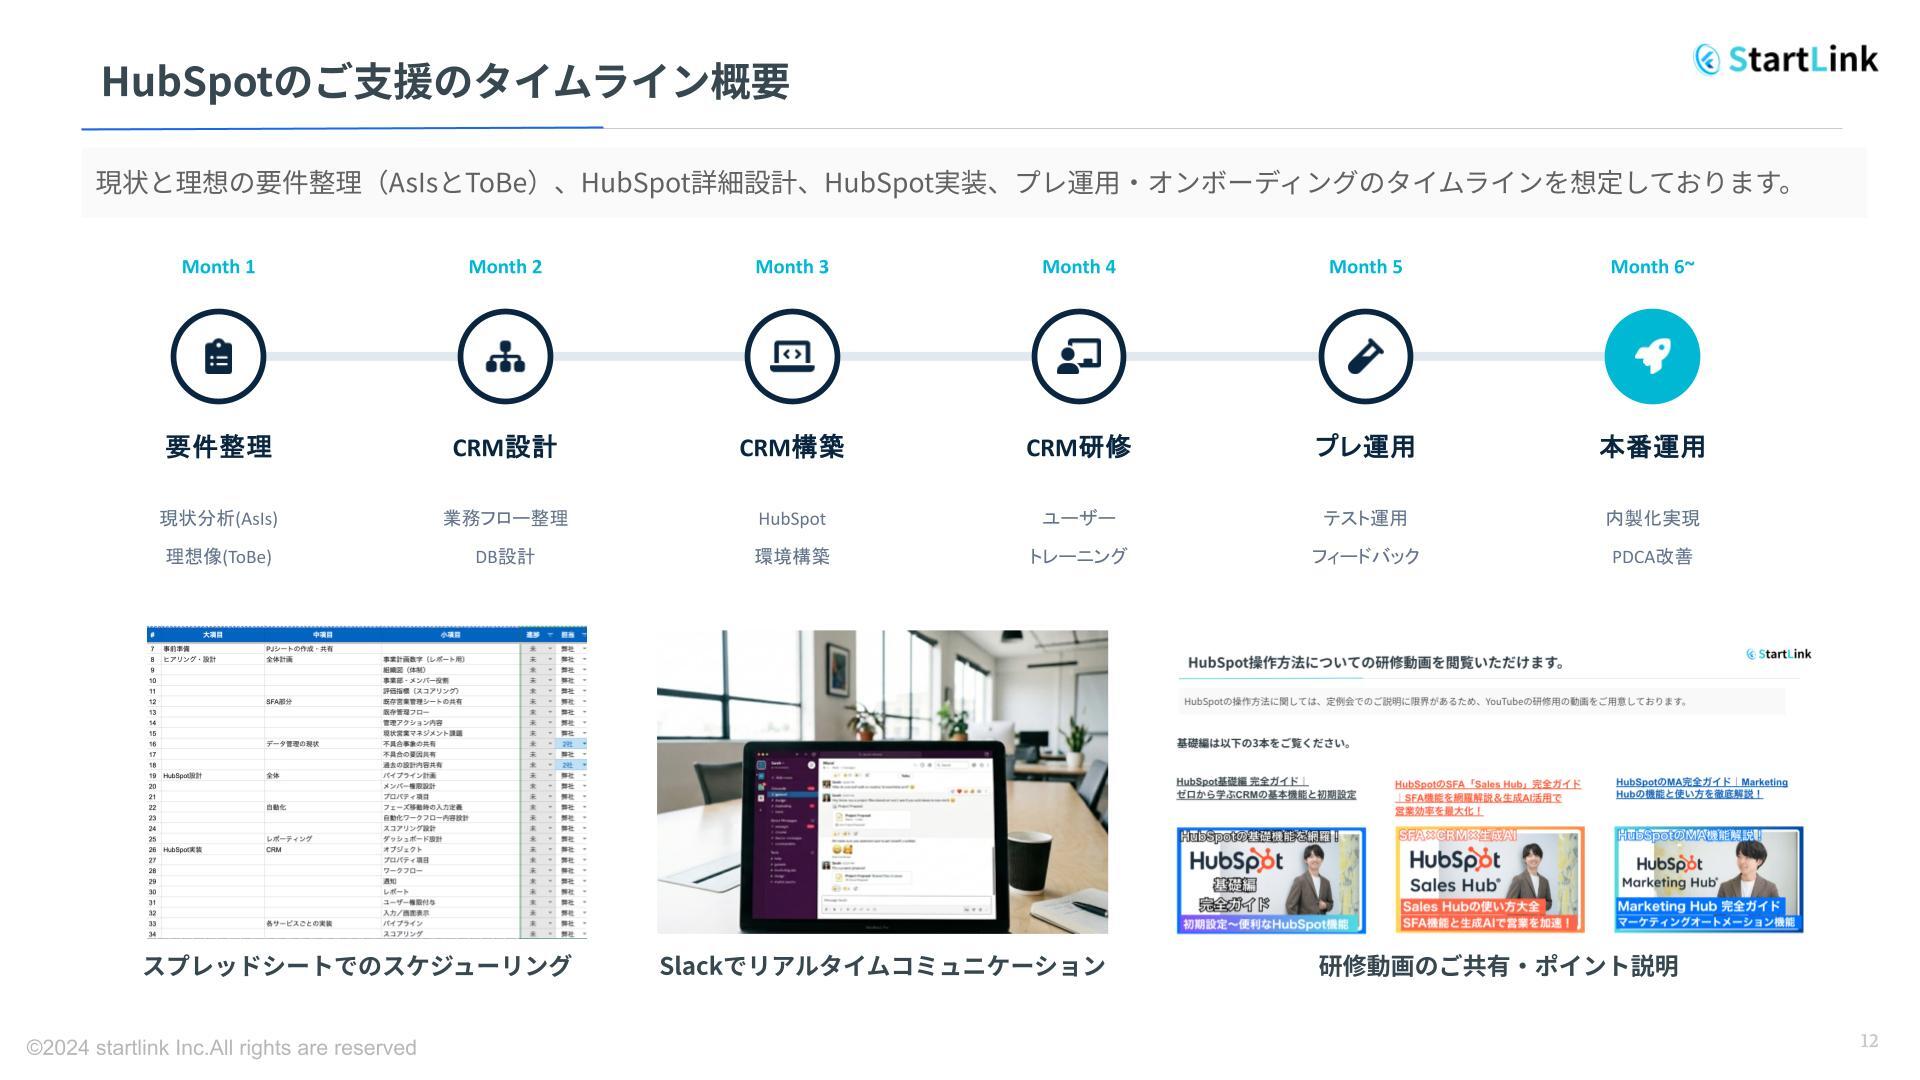
Task: Click the Slack workspace icon in the laptop screenshot
Action: point(762,765)
